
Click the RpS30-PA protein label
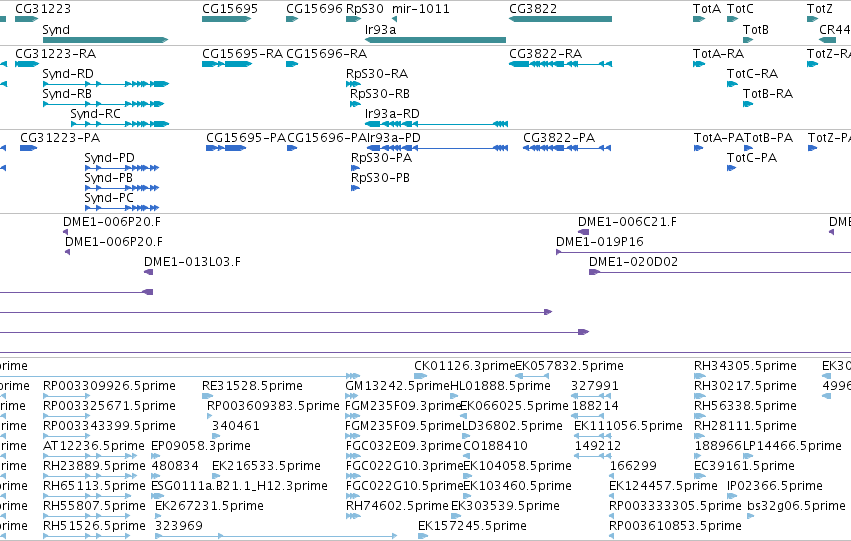382,158
